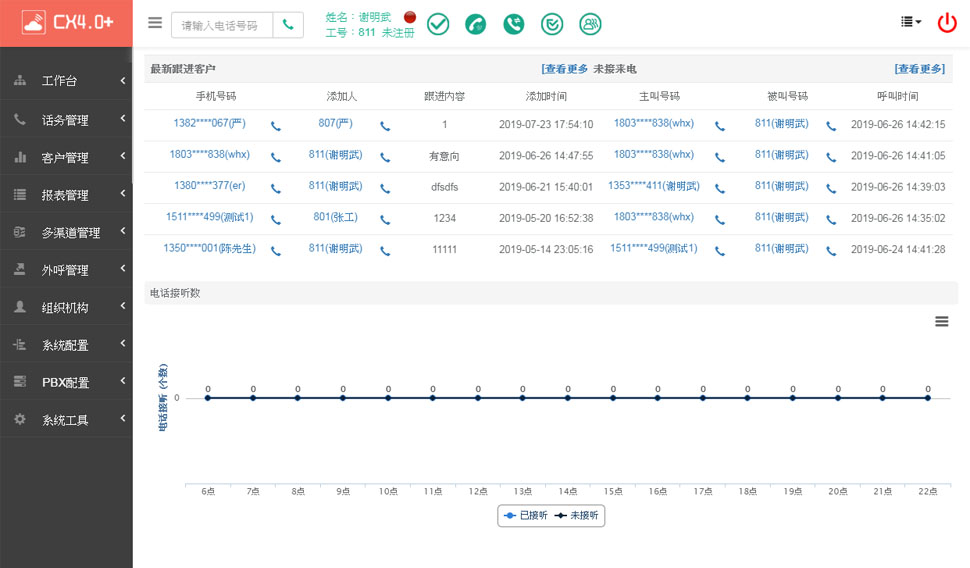970x568 pixels.
Task: Open the 多渠道管理 sidebar menu
Action: pyautogui.click(x=66, y=232)
